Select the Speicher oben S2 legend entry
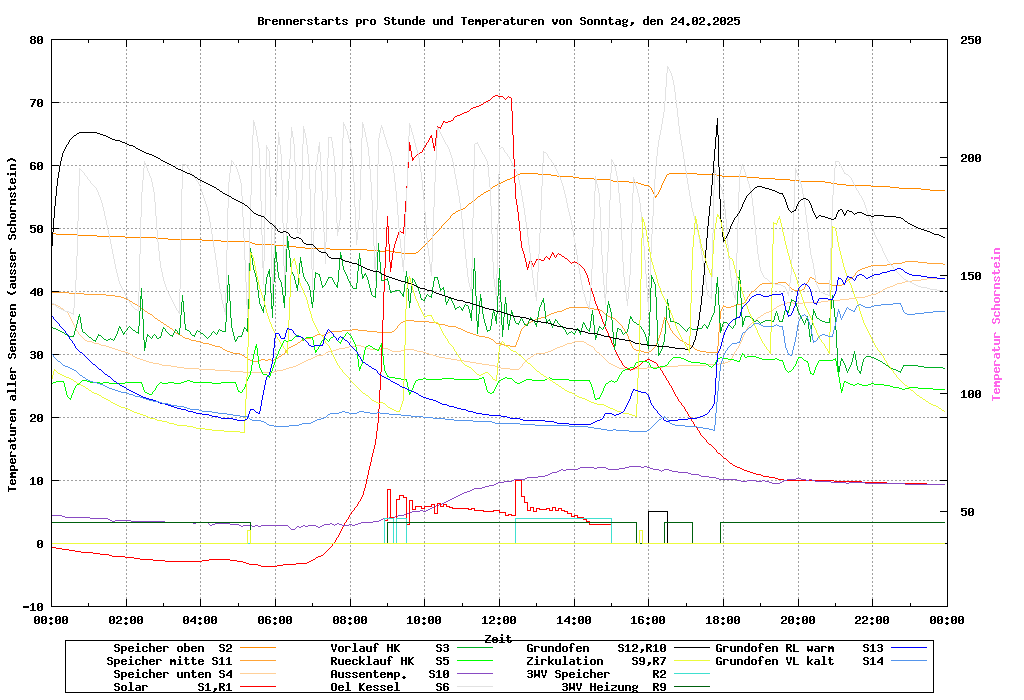1024x700 pixels. pos(172,648)
